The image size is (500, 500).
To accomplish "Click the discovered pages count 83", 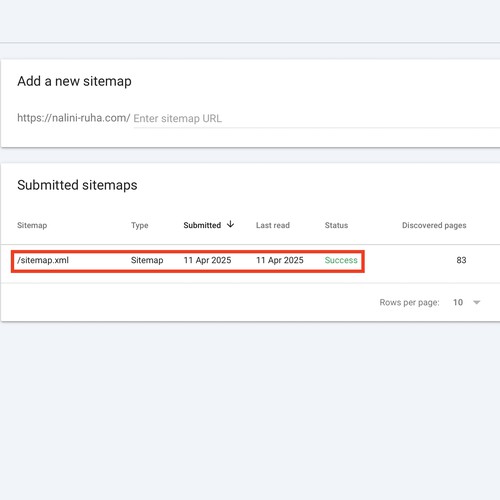I will (461, 260).
